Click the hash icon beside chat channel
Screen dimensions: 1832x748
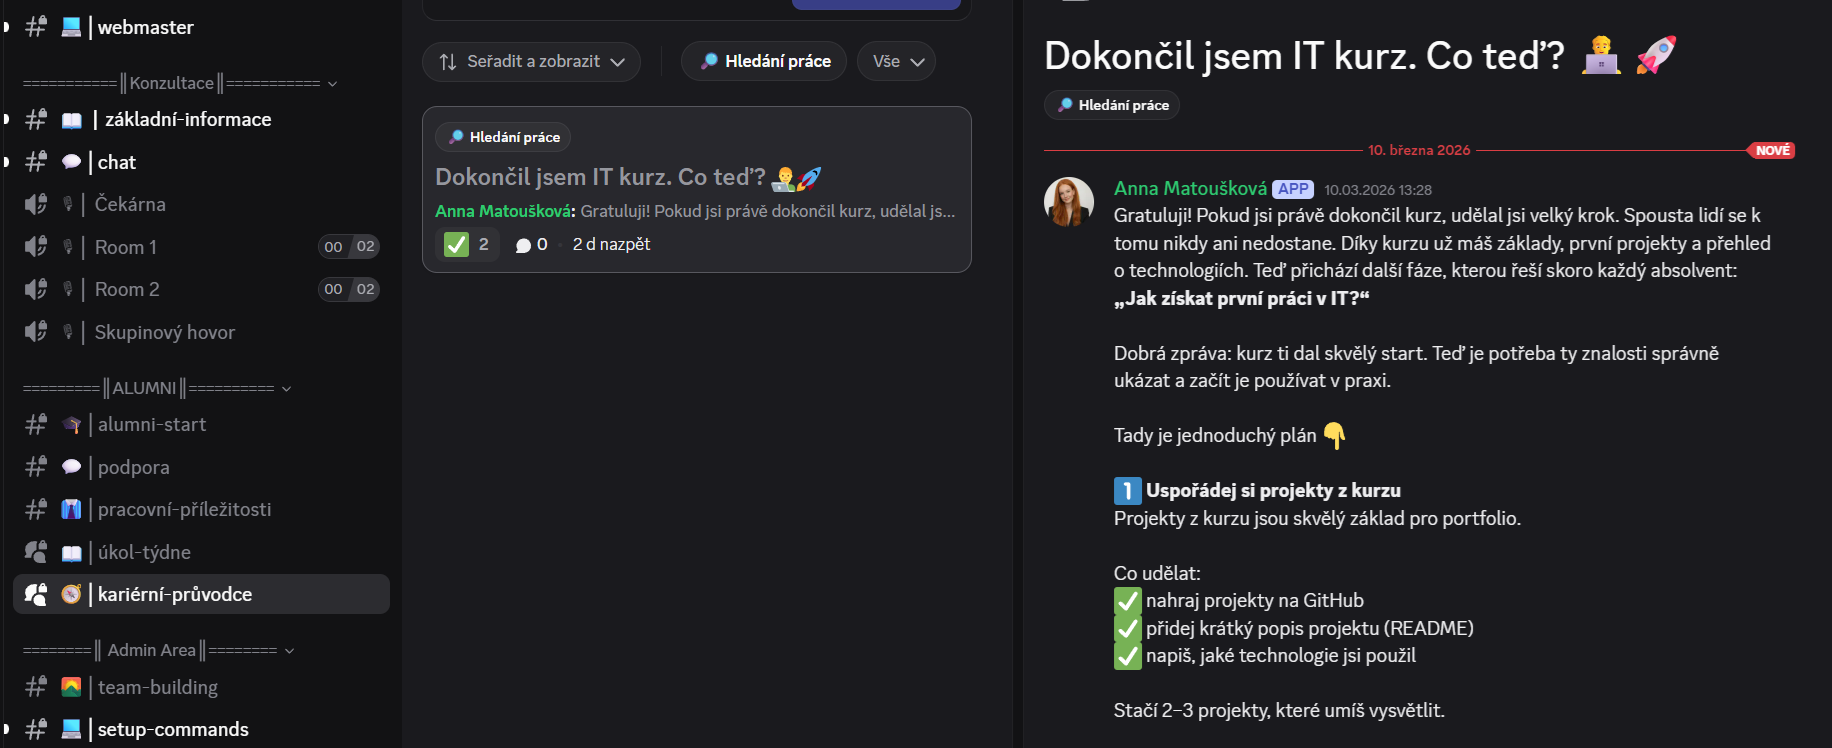(x=36, y=162)
